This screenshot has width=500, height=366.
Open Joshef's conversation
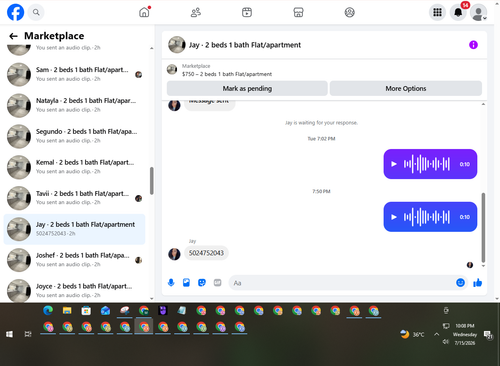click(x=74, y=260)
